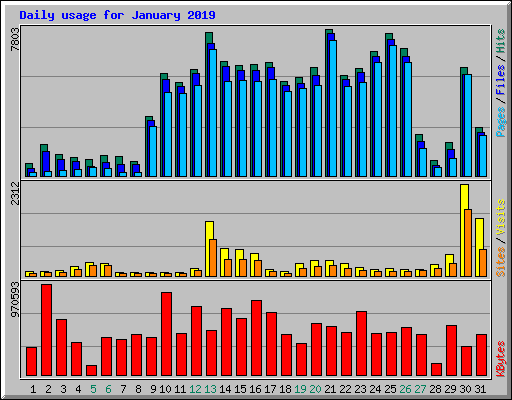Click the day 9 cyan pages bar
Image resolution: width=512 pixels, height=400 pixels.
pos(153,151)
